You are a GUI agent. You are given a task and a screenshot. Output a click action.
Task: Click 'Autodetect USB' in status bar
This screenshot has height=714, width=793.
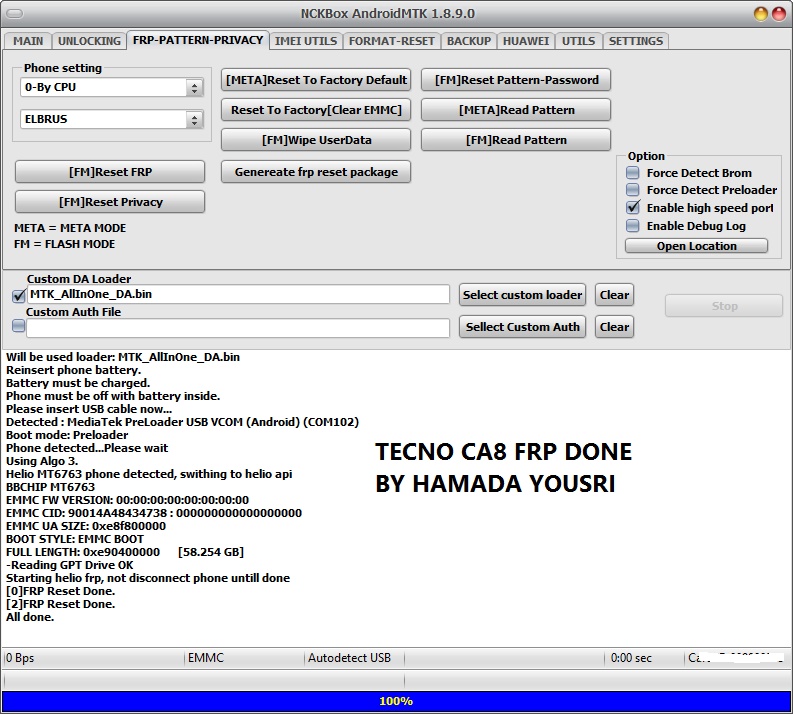pyautogui.click(x=349, y=658)
